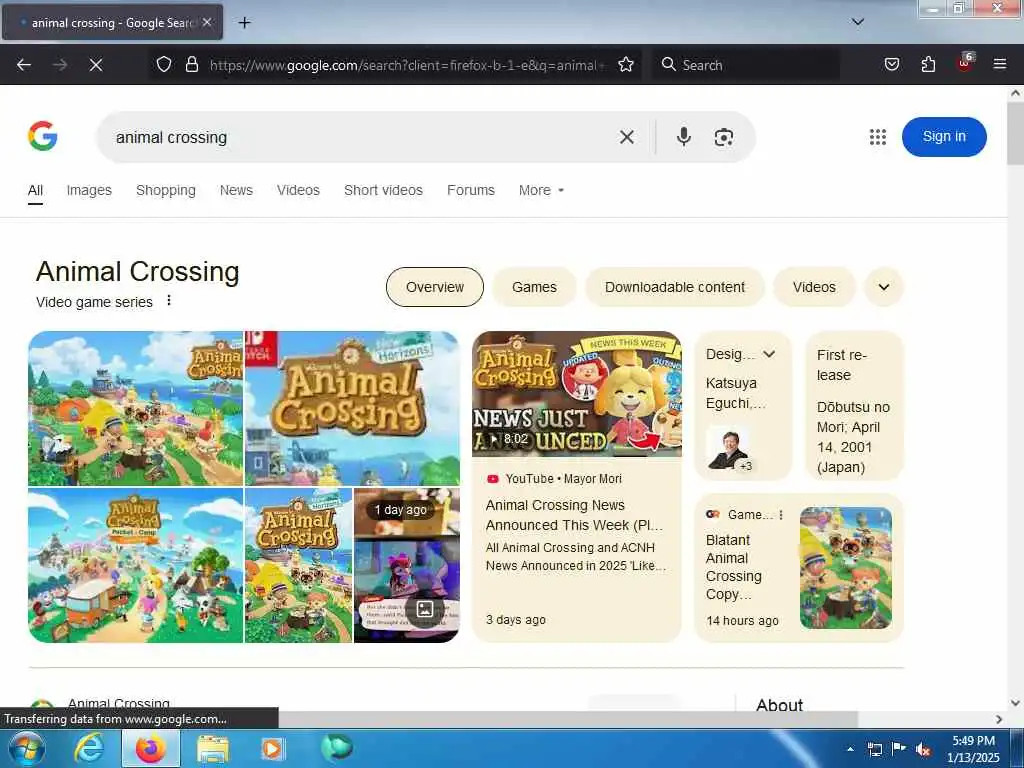Open the Firefox hamburger menu

[x=1000, y=64]
